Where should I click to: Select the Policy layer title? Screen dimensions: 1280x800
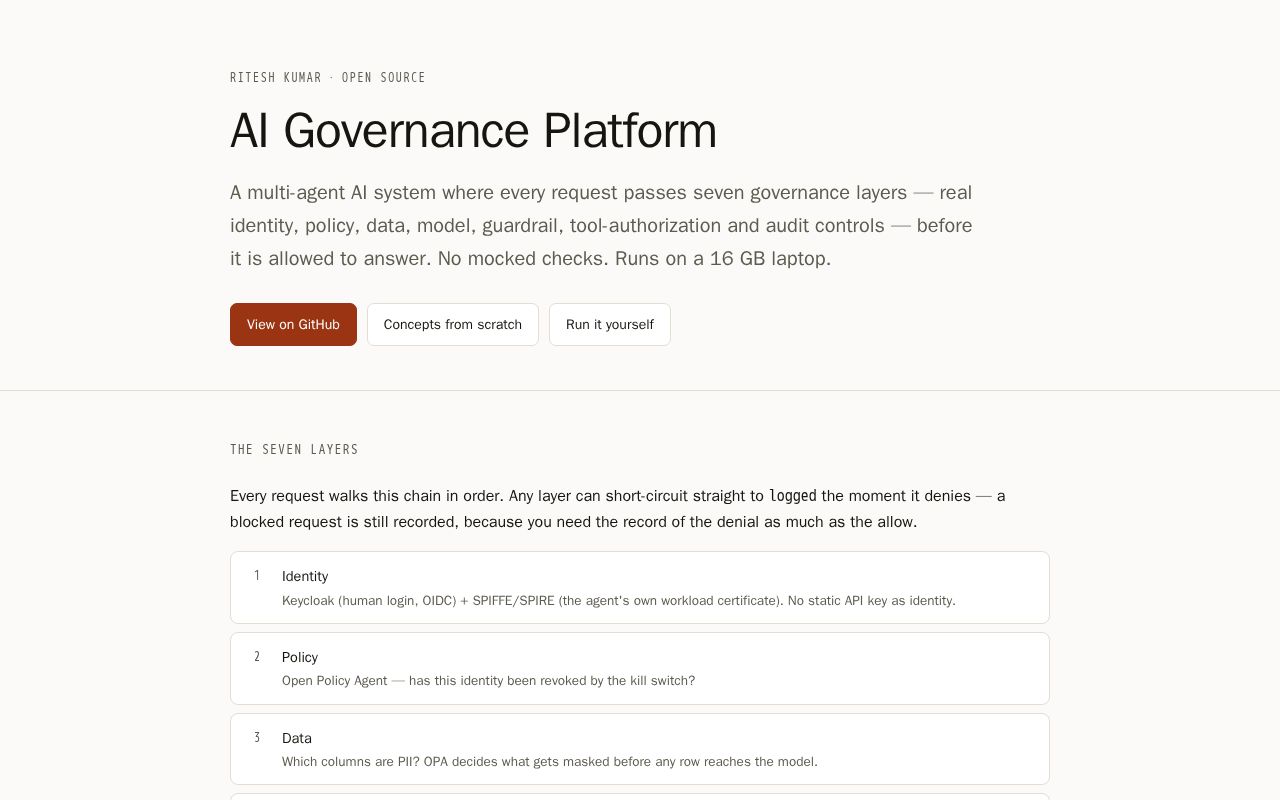pos(300,657)
